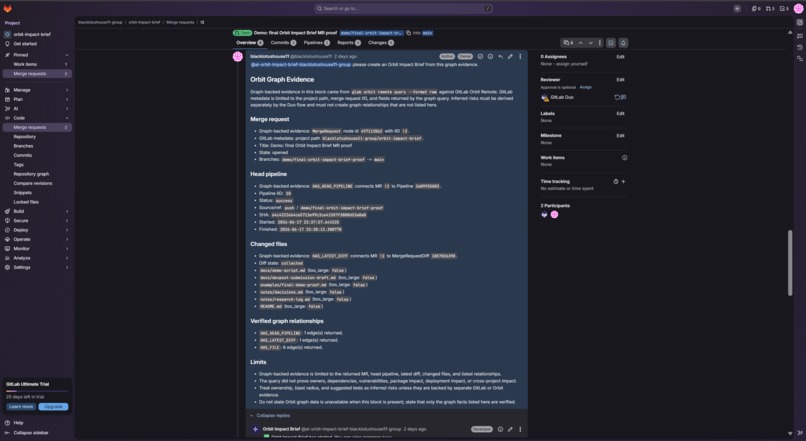Click the reviewer Assign link
806x441 pixels.
(585, 87)
